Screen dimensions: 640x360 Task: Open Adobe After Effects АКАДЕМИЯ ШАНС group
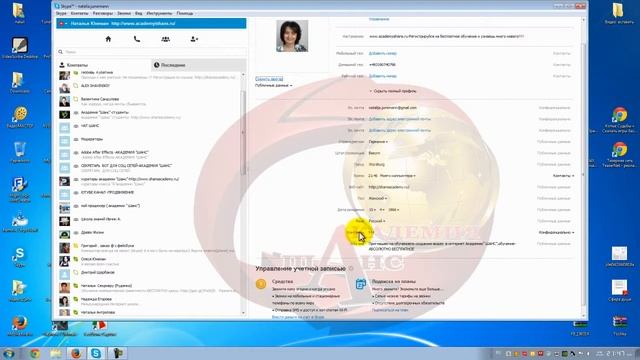point(149,154)
